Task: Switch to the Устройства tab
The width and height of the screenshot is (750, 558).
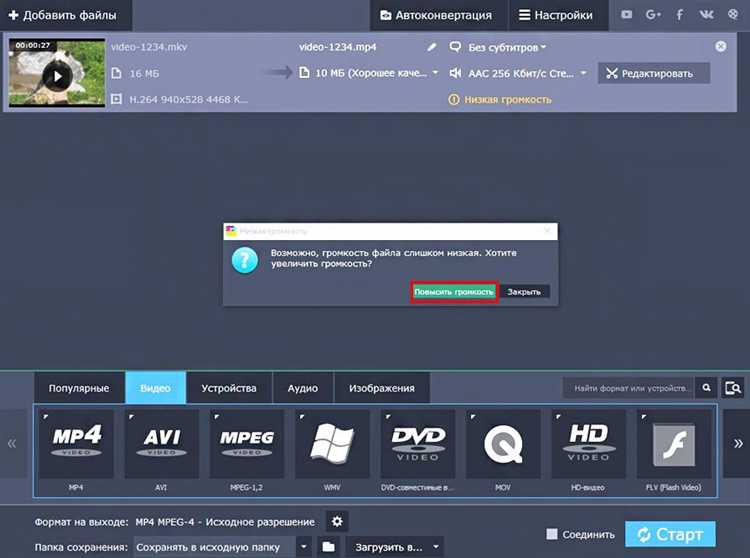Action: (x=229, y=388)
